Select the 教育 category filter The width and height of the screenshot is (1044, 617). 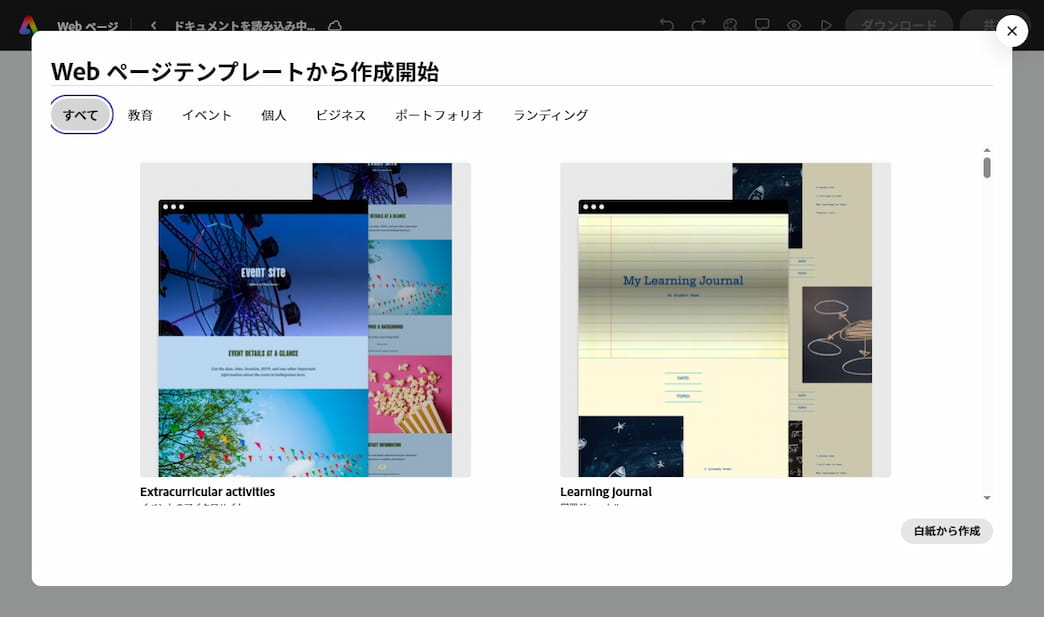pos(140,114)
